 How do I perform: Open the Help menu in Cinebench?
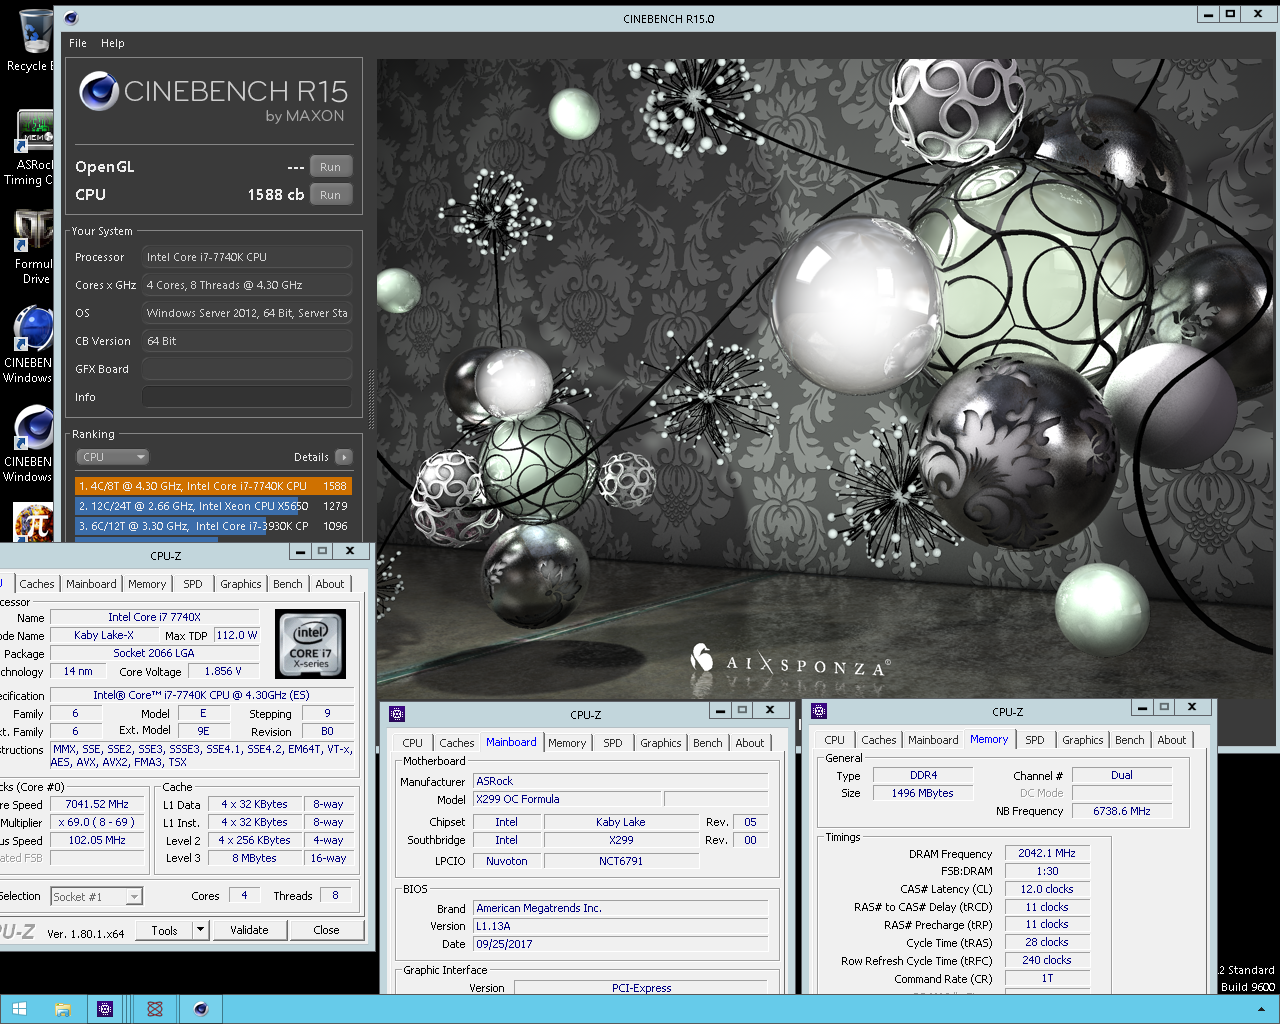coord(113,43)
